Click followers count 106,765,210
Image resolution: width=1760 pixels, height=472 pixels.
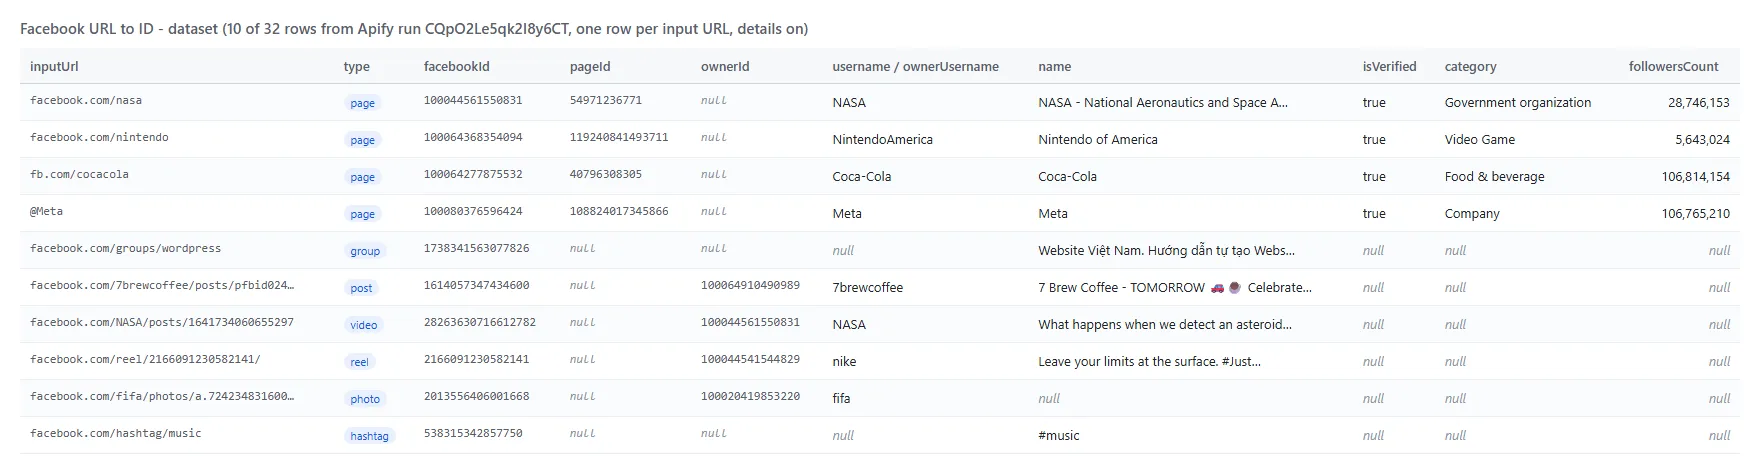tap(1696, 214)
